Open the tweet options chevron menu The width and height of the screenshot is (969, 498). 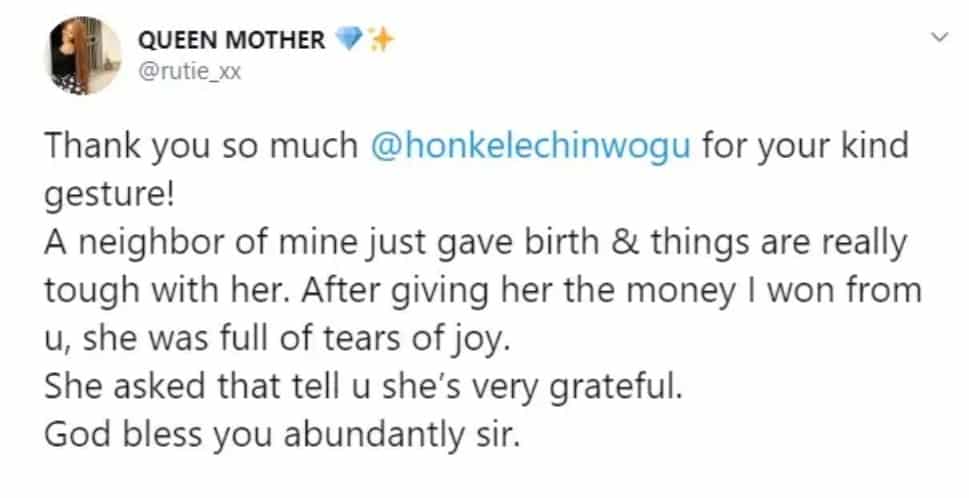[x=938, y=37]
